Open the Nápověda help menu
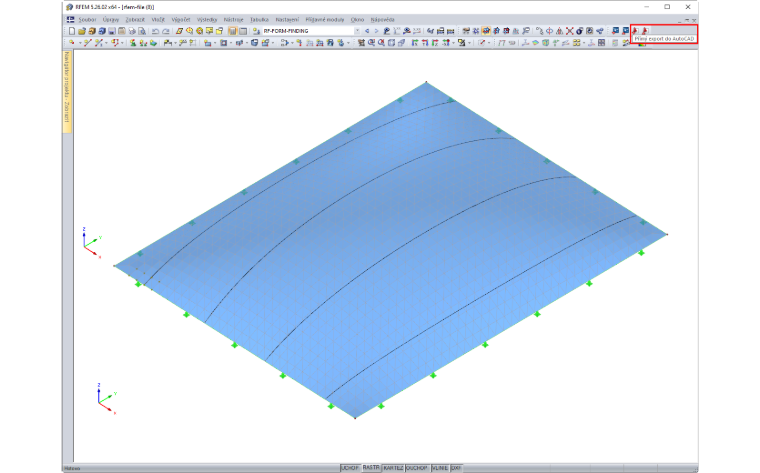Viewport: 760px width, 473px height. coord(382,19)
